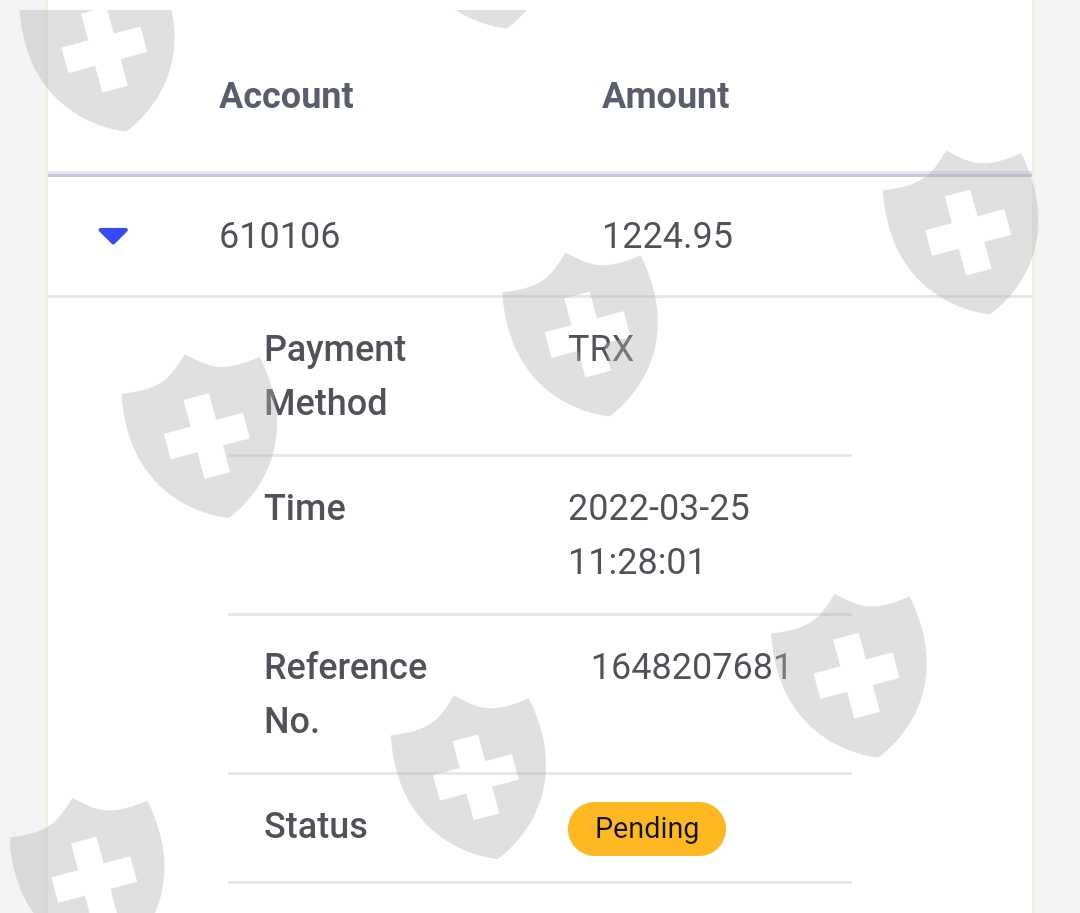Click the Time field label
Screen dimensions: 1080x913
point(305,508)
